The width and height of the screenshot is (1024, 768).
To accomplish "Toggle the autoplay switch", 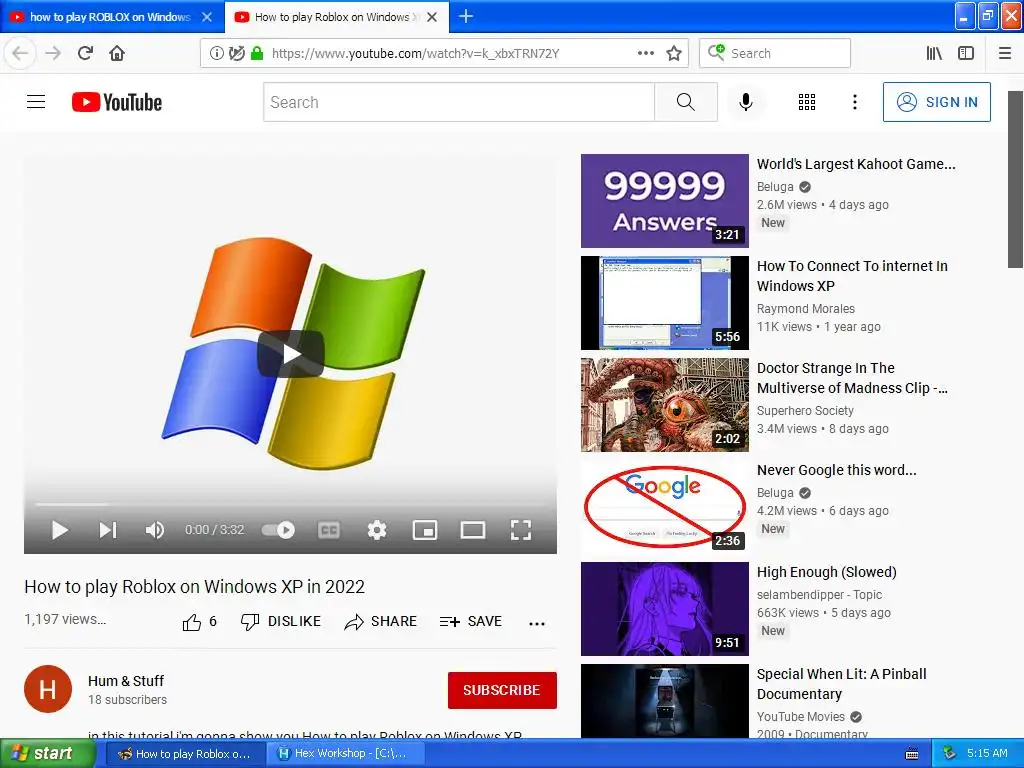I will pos(278,530).
